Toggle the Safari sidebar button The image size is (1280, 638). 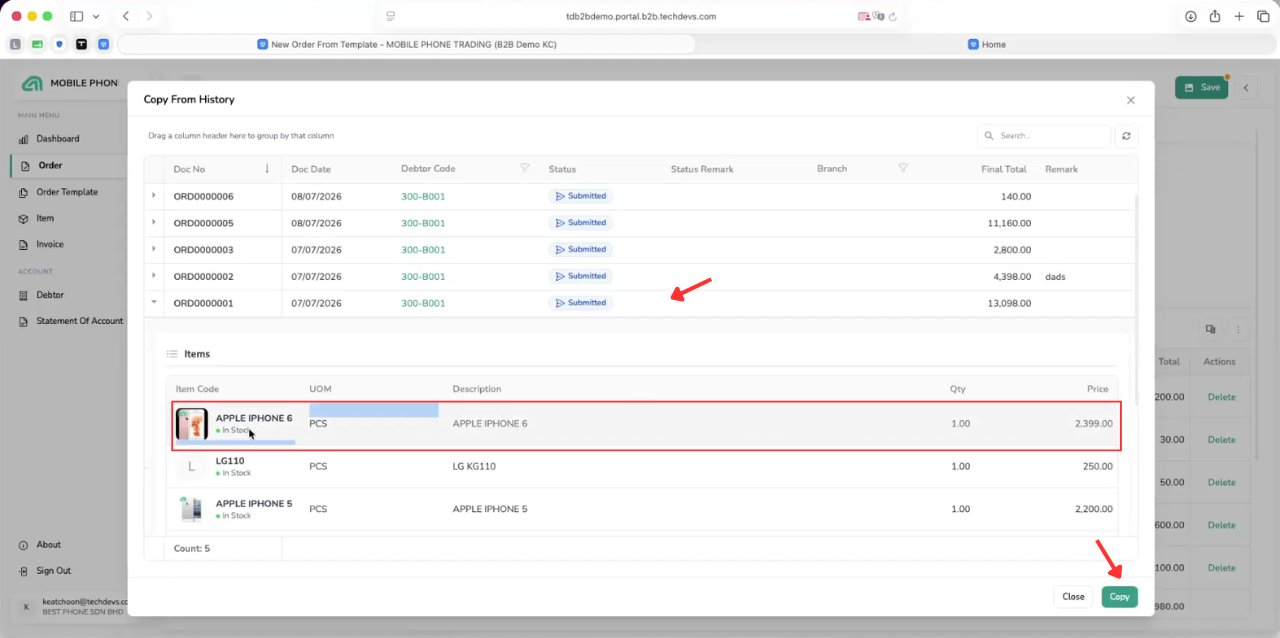tap(77, 16)
